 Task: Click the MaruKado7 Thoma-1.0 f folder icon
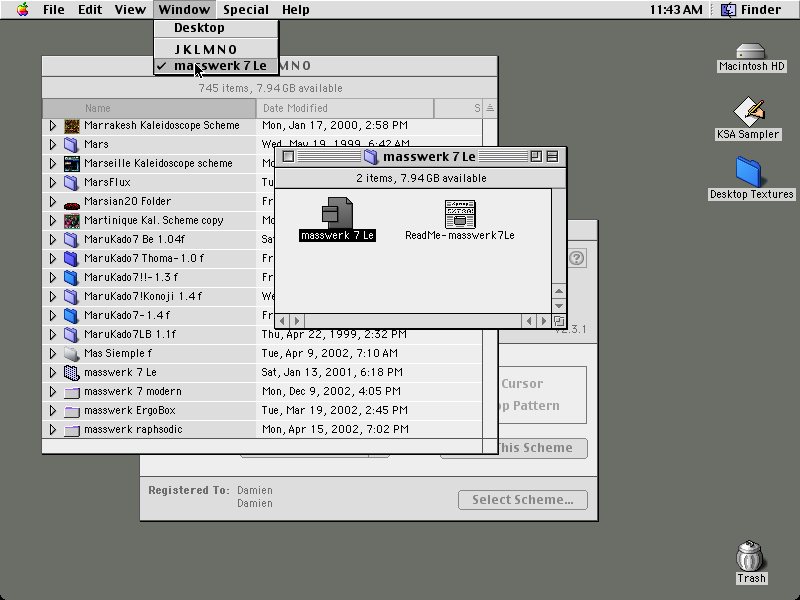[x=72, y=259]
